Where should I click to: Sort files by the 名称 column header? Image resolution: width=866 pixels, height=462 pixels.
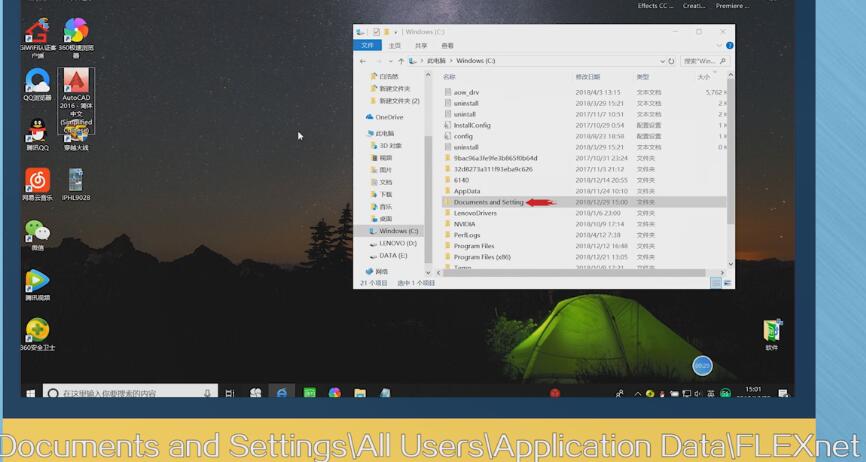coord(450,76)
